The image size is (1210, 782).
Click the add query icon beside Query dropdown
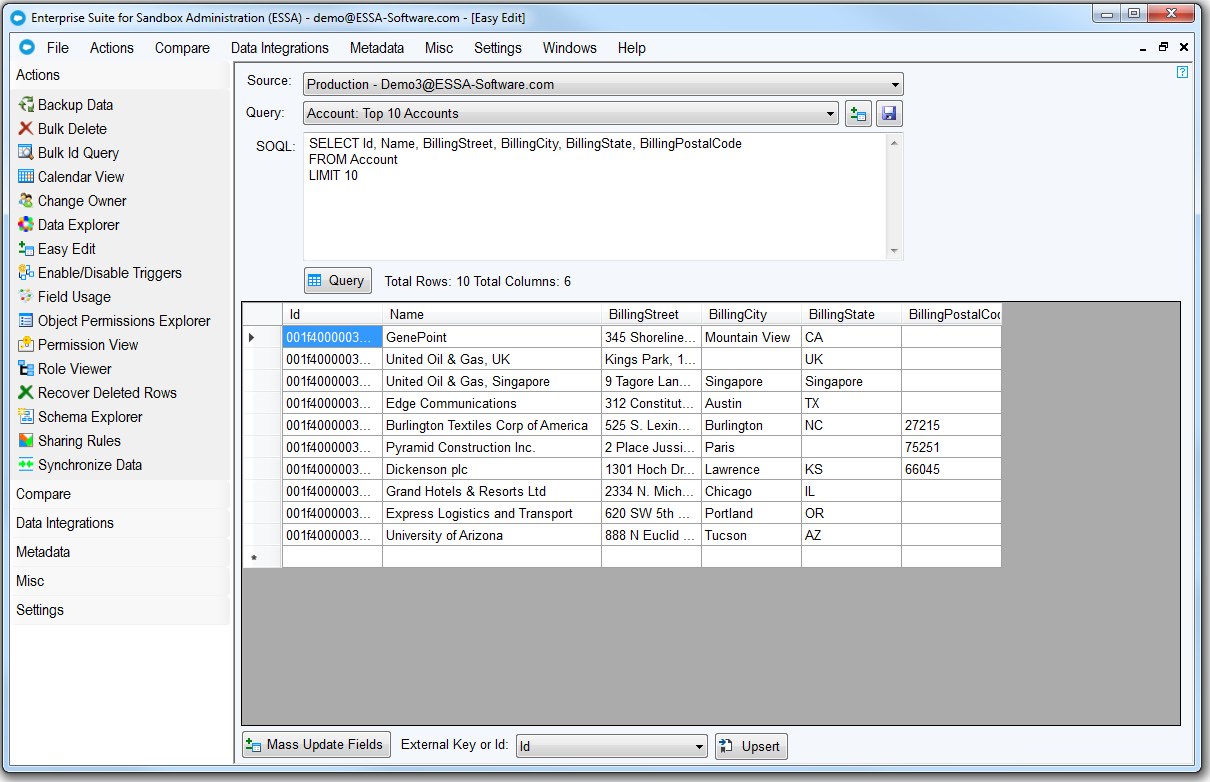point(858,114)
